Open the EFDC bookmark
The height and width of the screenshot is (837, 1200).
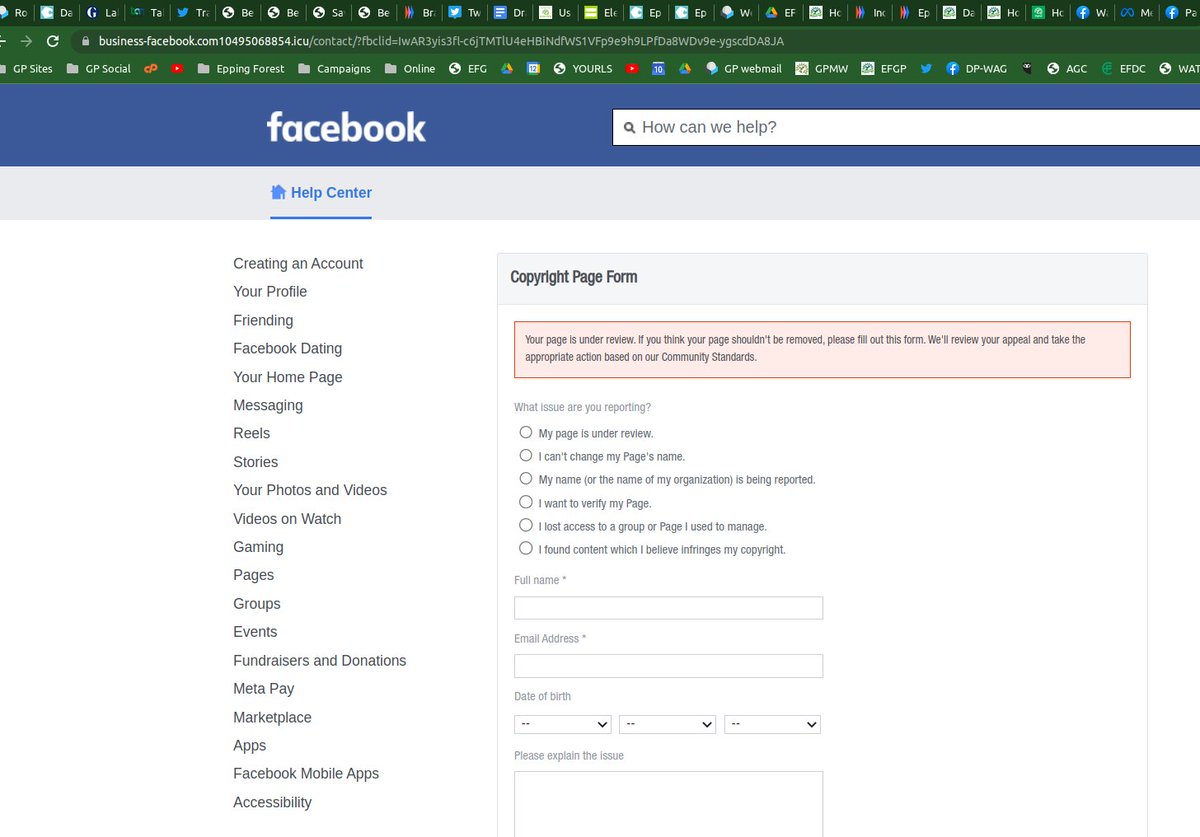pyautogui.click(x=1124, y=68)
